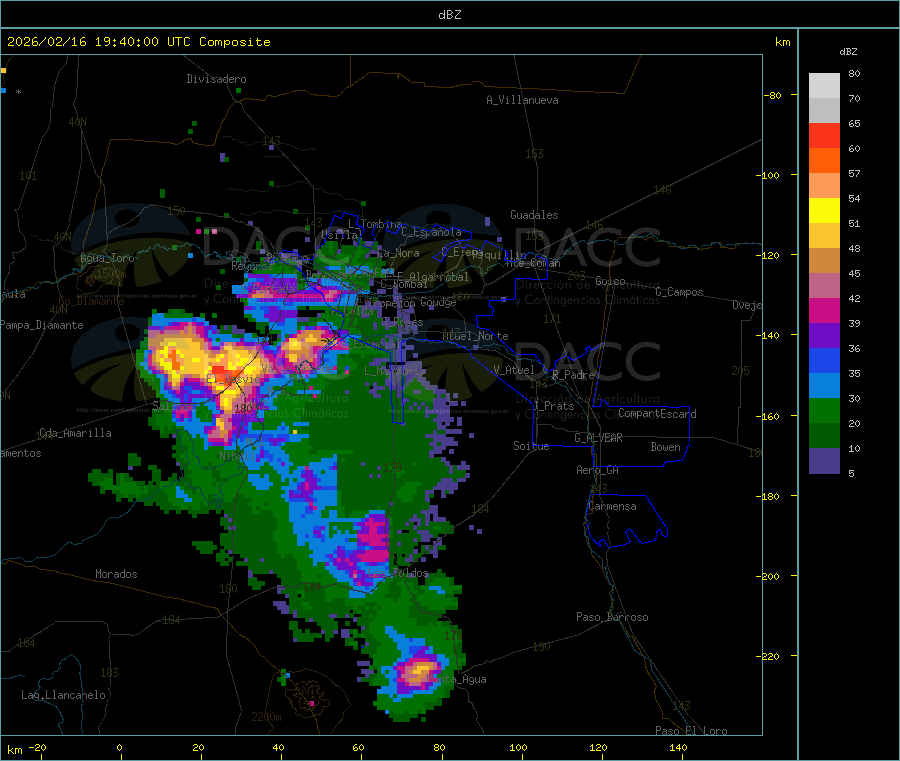Click the 'dBZ' title in the top bar
The height and width of the screenshot is (761, 900).
coord(449,15)
